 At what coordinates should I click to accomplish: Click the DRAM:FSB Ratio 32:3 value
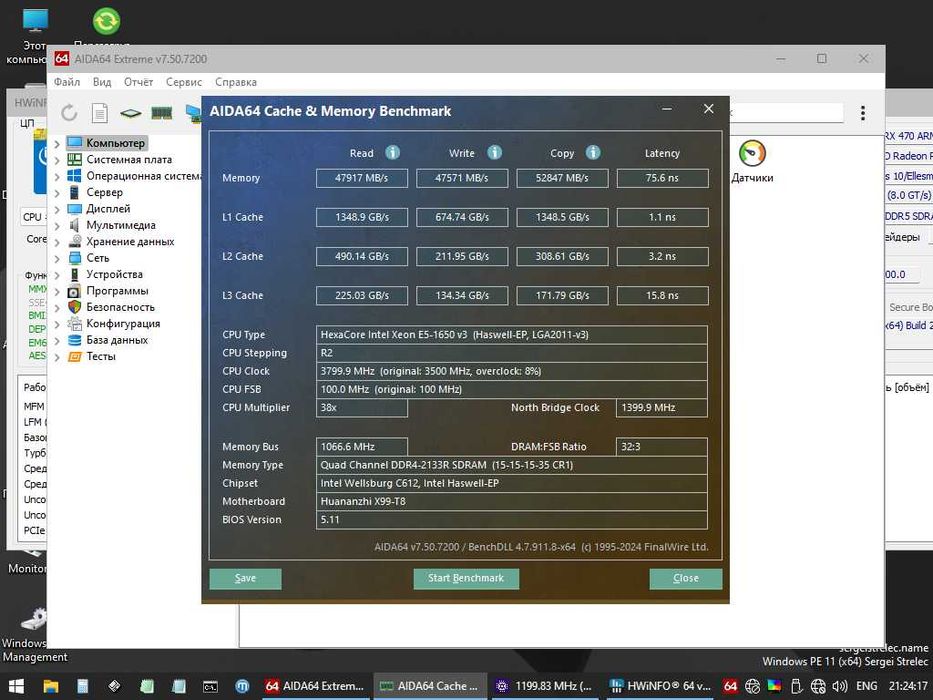click(x=662, y=446)
